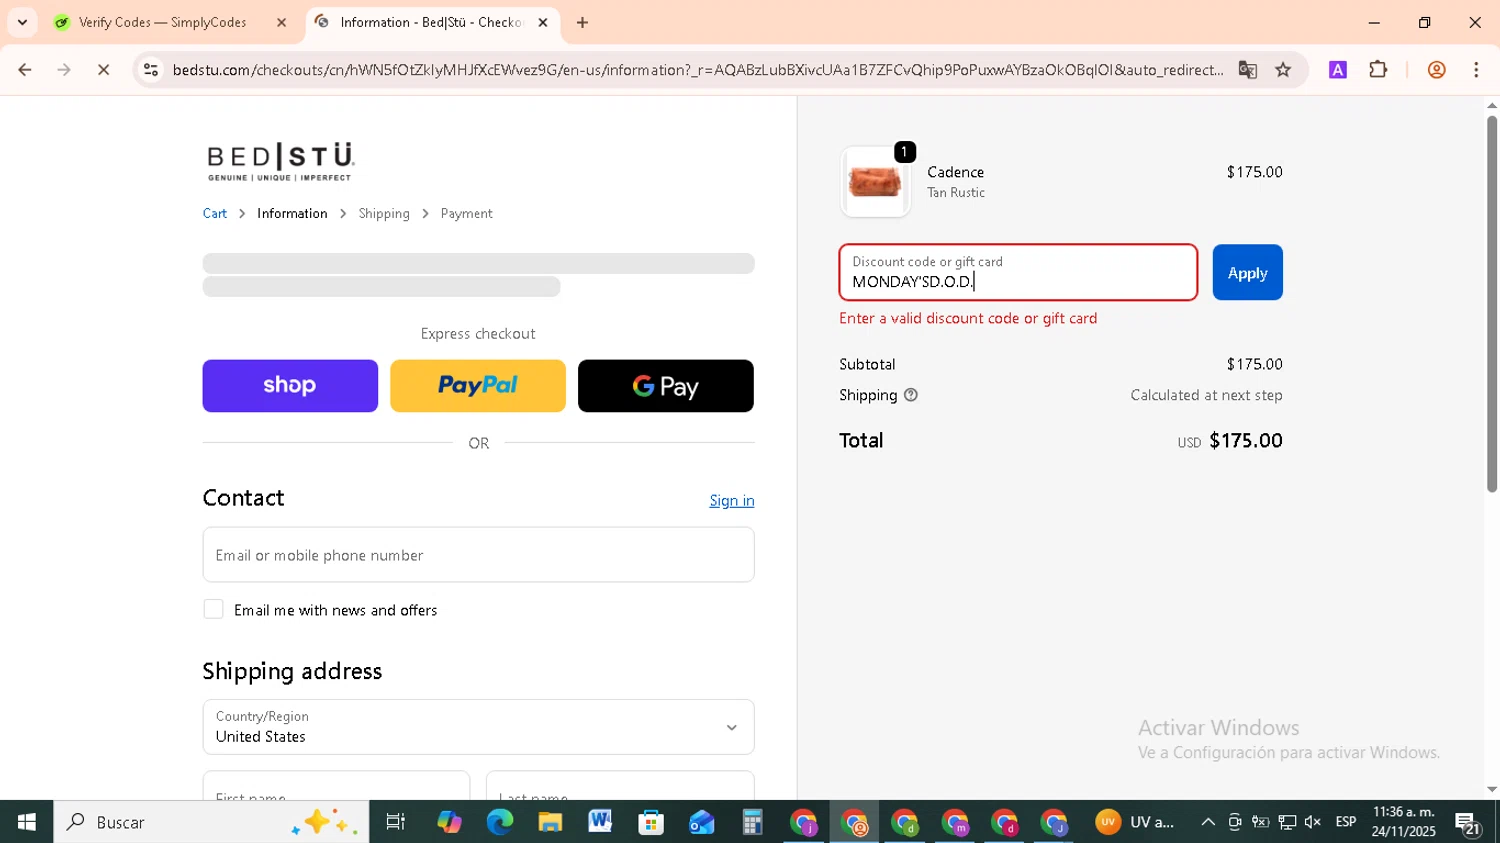Click the muted volume tray icon
The image size is (1500, 843).
[x=1313, y=822]
